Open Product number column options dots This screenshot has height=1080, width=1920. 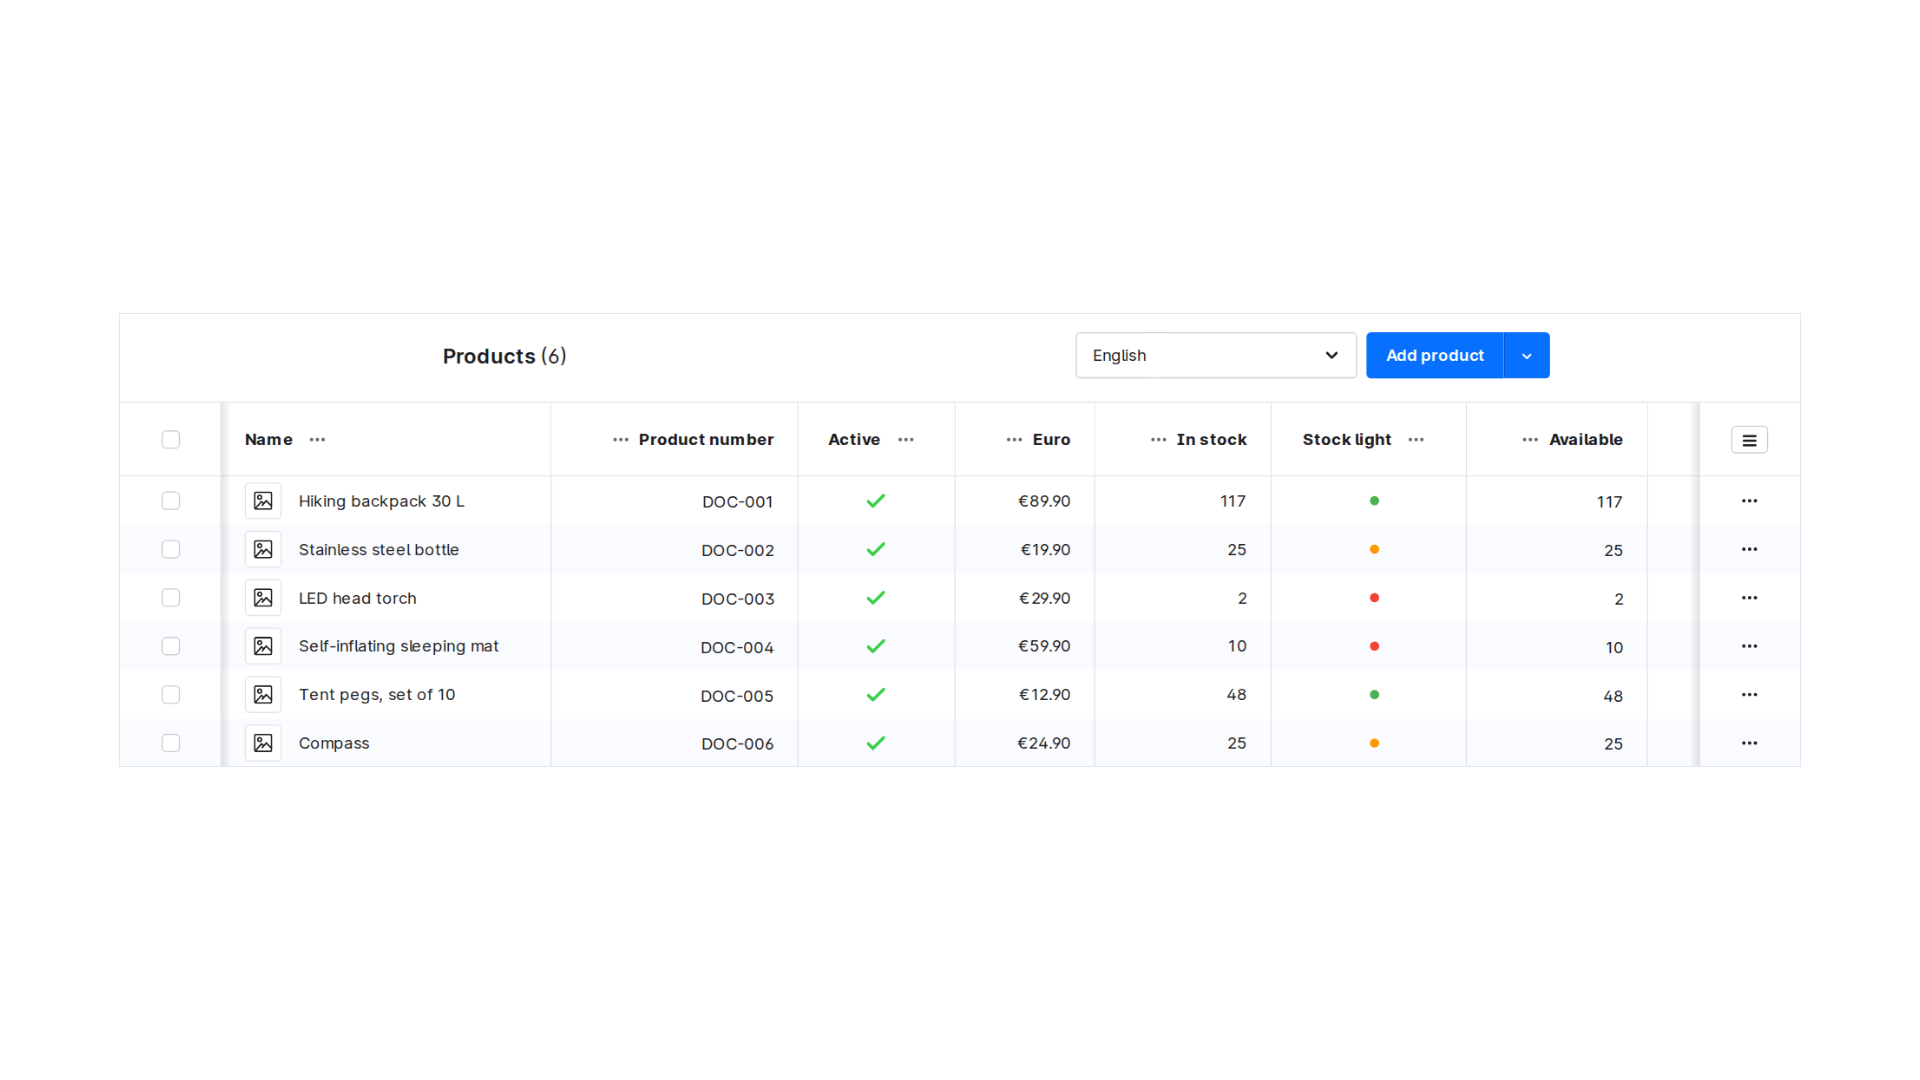(621, 440)
